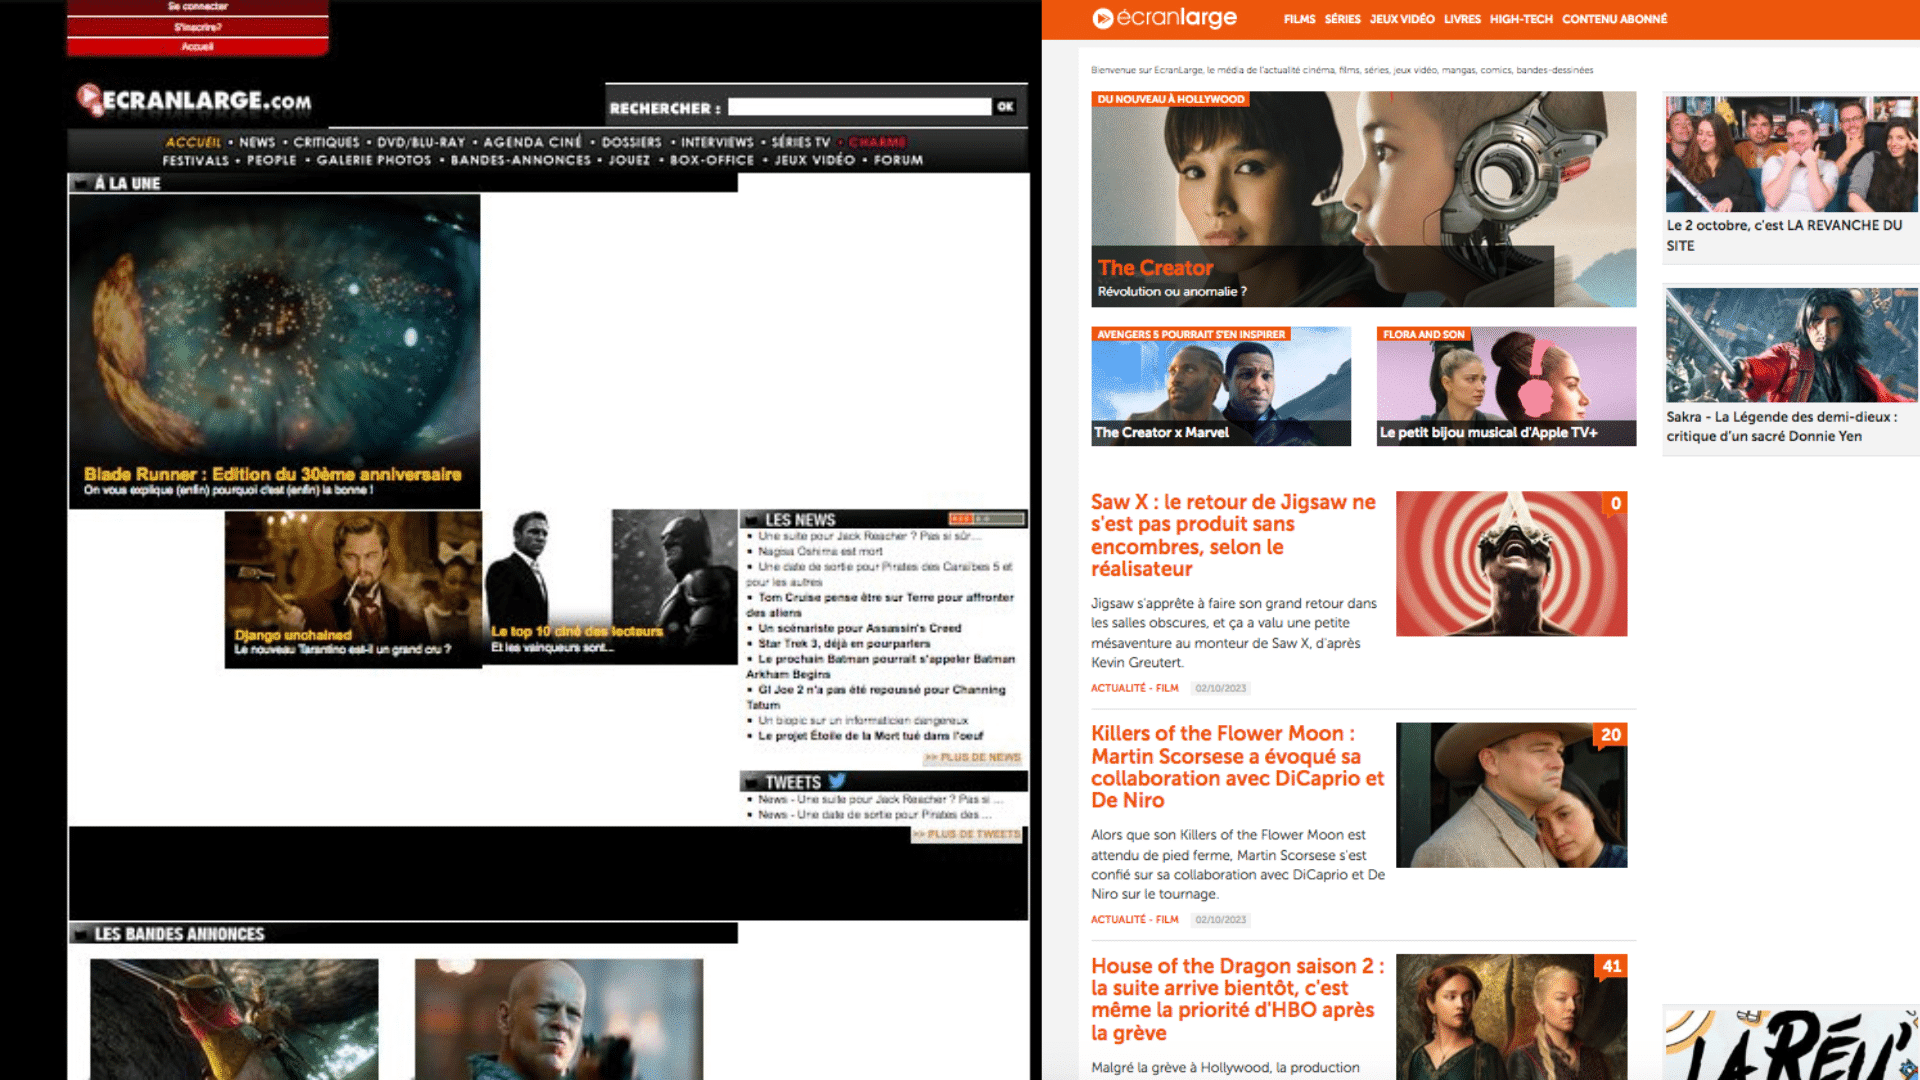Click ACTUALITÉ - FILM tag under Killers article
The image size is (1920, 1080).
(x=1135, y=920)
